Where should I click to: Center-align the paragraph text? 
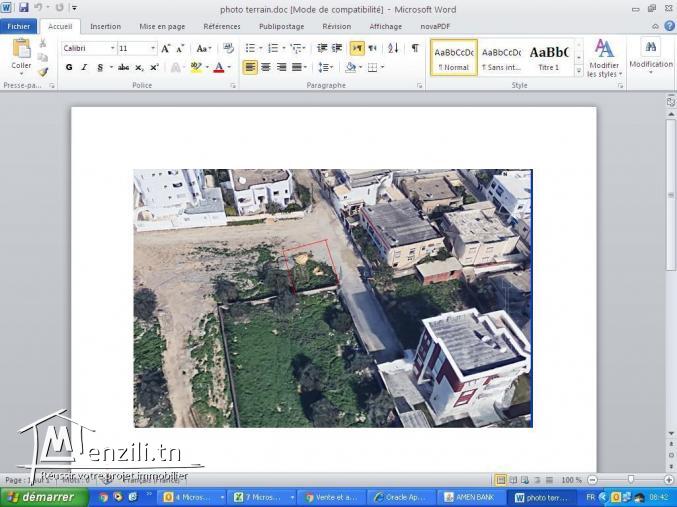pyautogui.click(x=266, y=67)
